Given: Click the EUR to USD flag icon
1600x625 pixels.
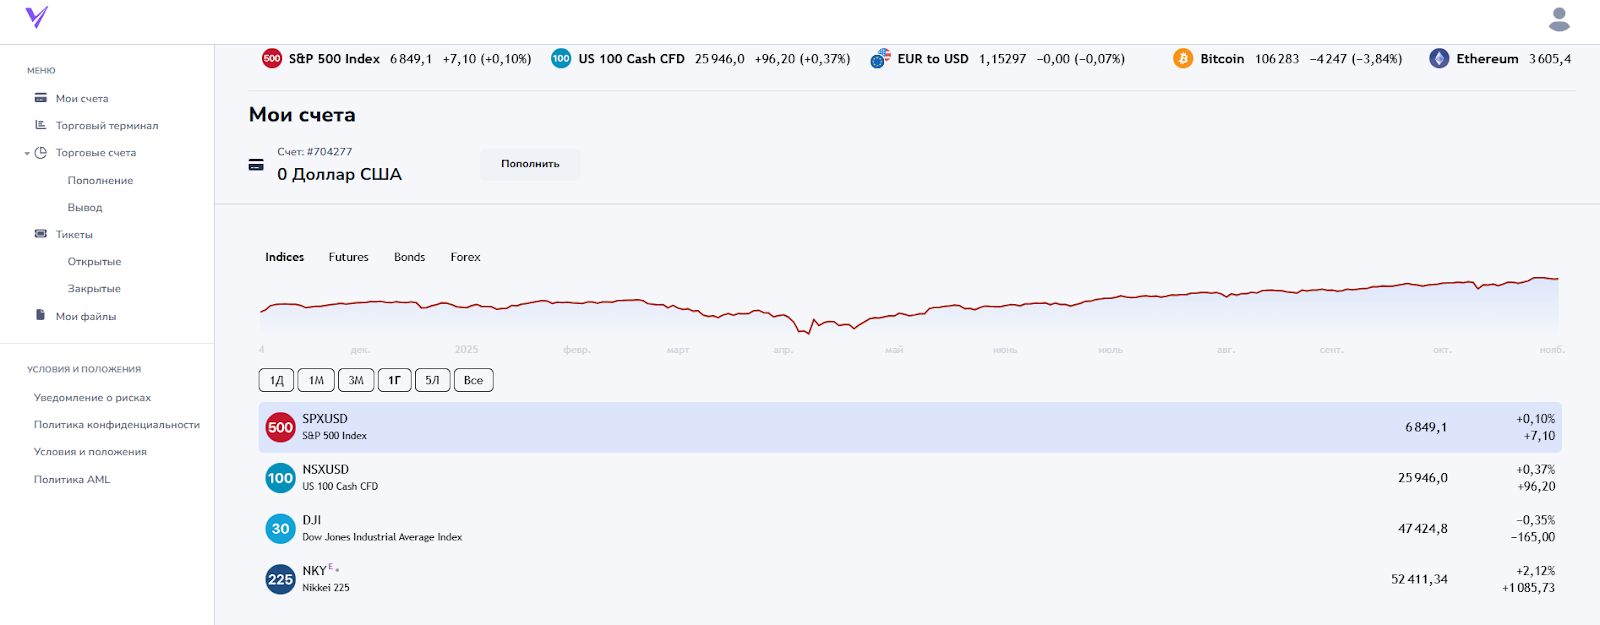Looking at the screenshot, I should pyautogui.click(x=880, y=58).
